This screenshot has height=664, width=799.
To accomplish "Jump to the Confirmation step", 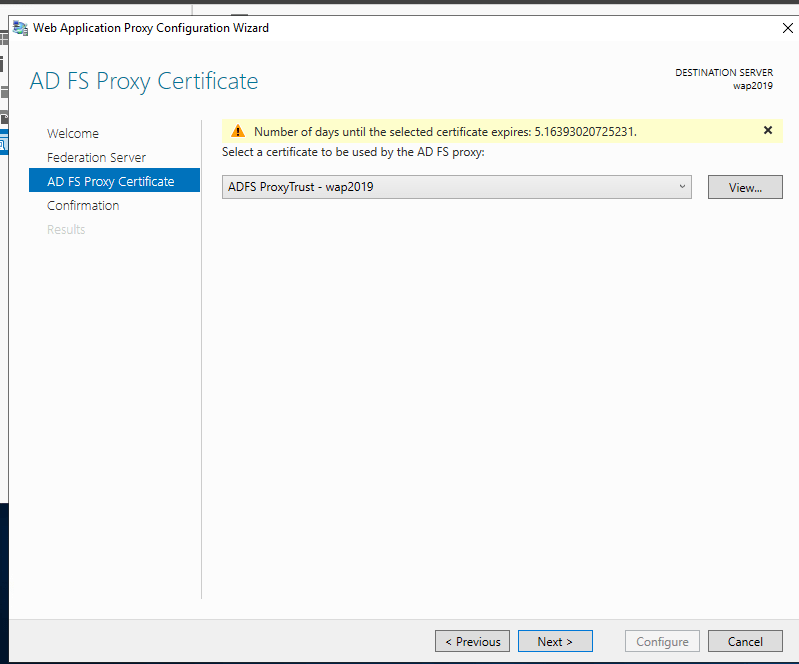I will pyautogui.click(x=83, y=205).
